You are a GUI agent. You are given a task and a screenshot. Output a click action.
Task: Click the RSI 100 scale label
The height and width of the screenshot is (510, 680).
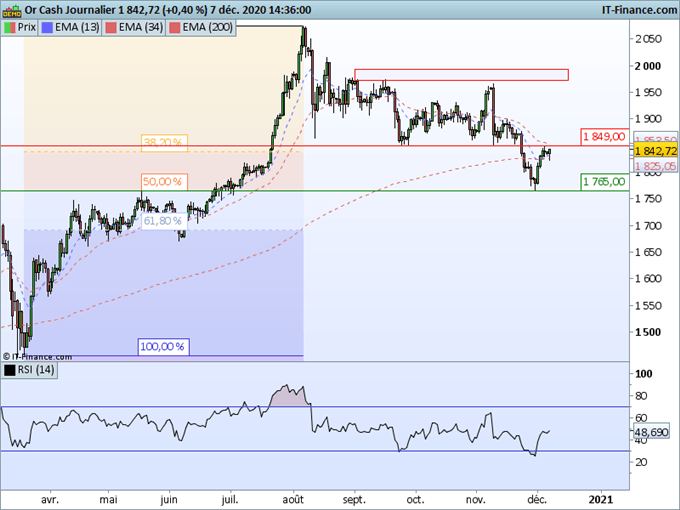644,374
